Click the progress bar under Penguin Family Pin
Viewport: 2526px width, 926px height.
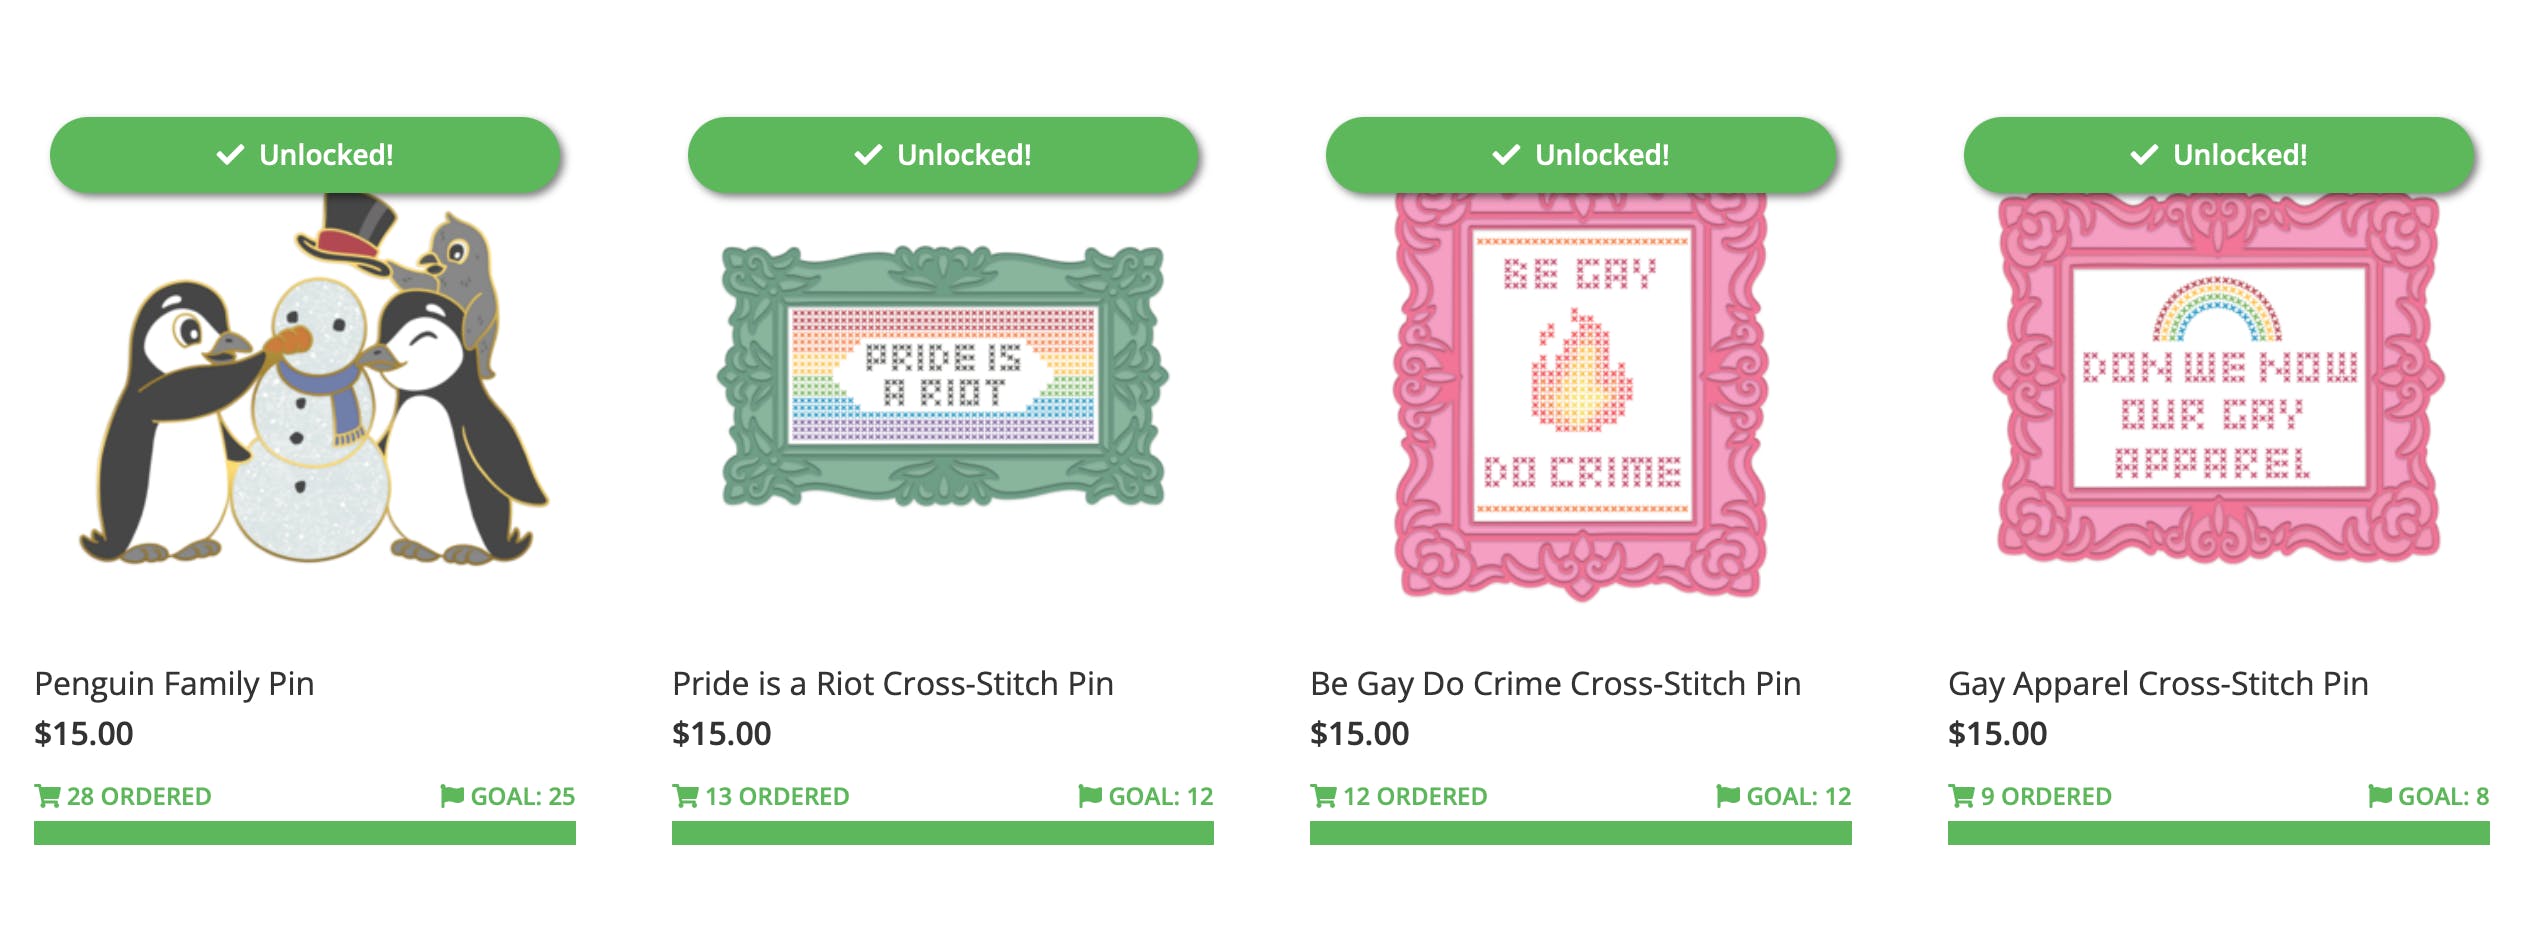point(305,833)
